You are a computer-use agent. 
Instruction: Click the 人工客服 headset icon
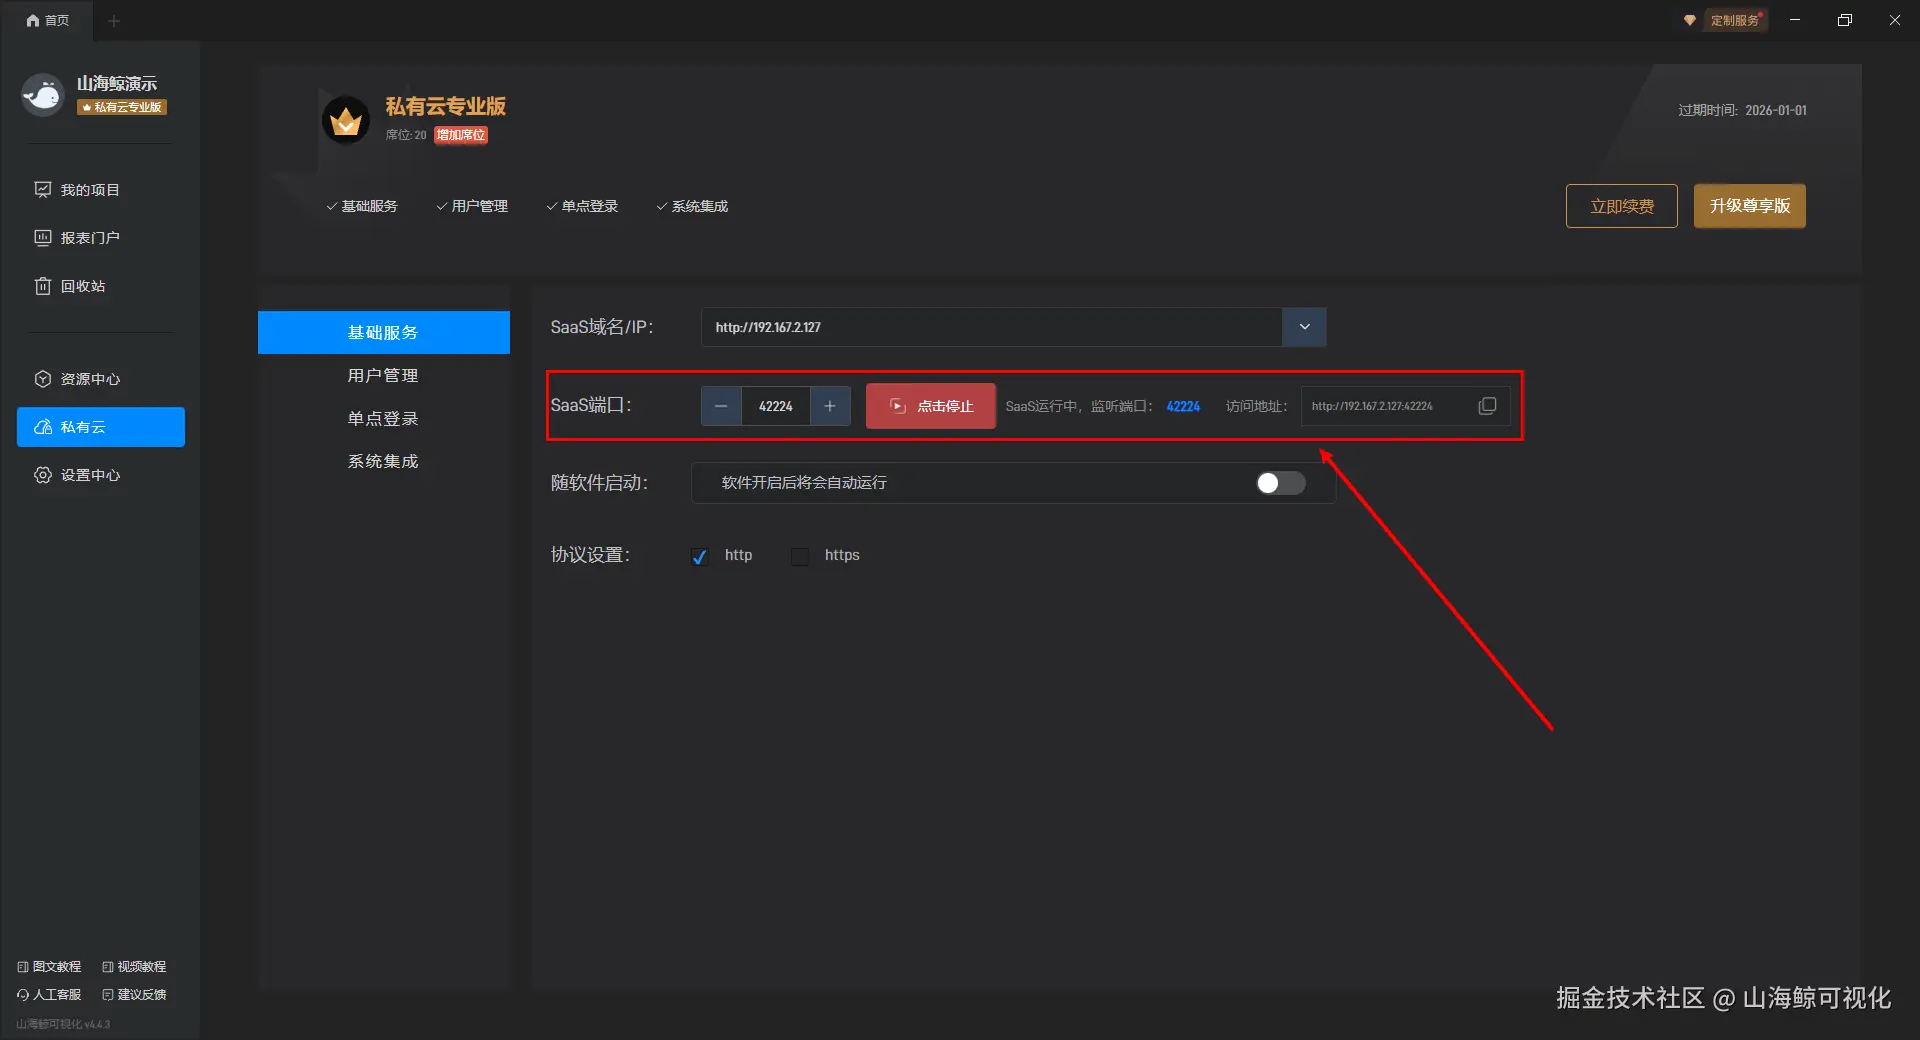23,995
